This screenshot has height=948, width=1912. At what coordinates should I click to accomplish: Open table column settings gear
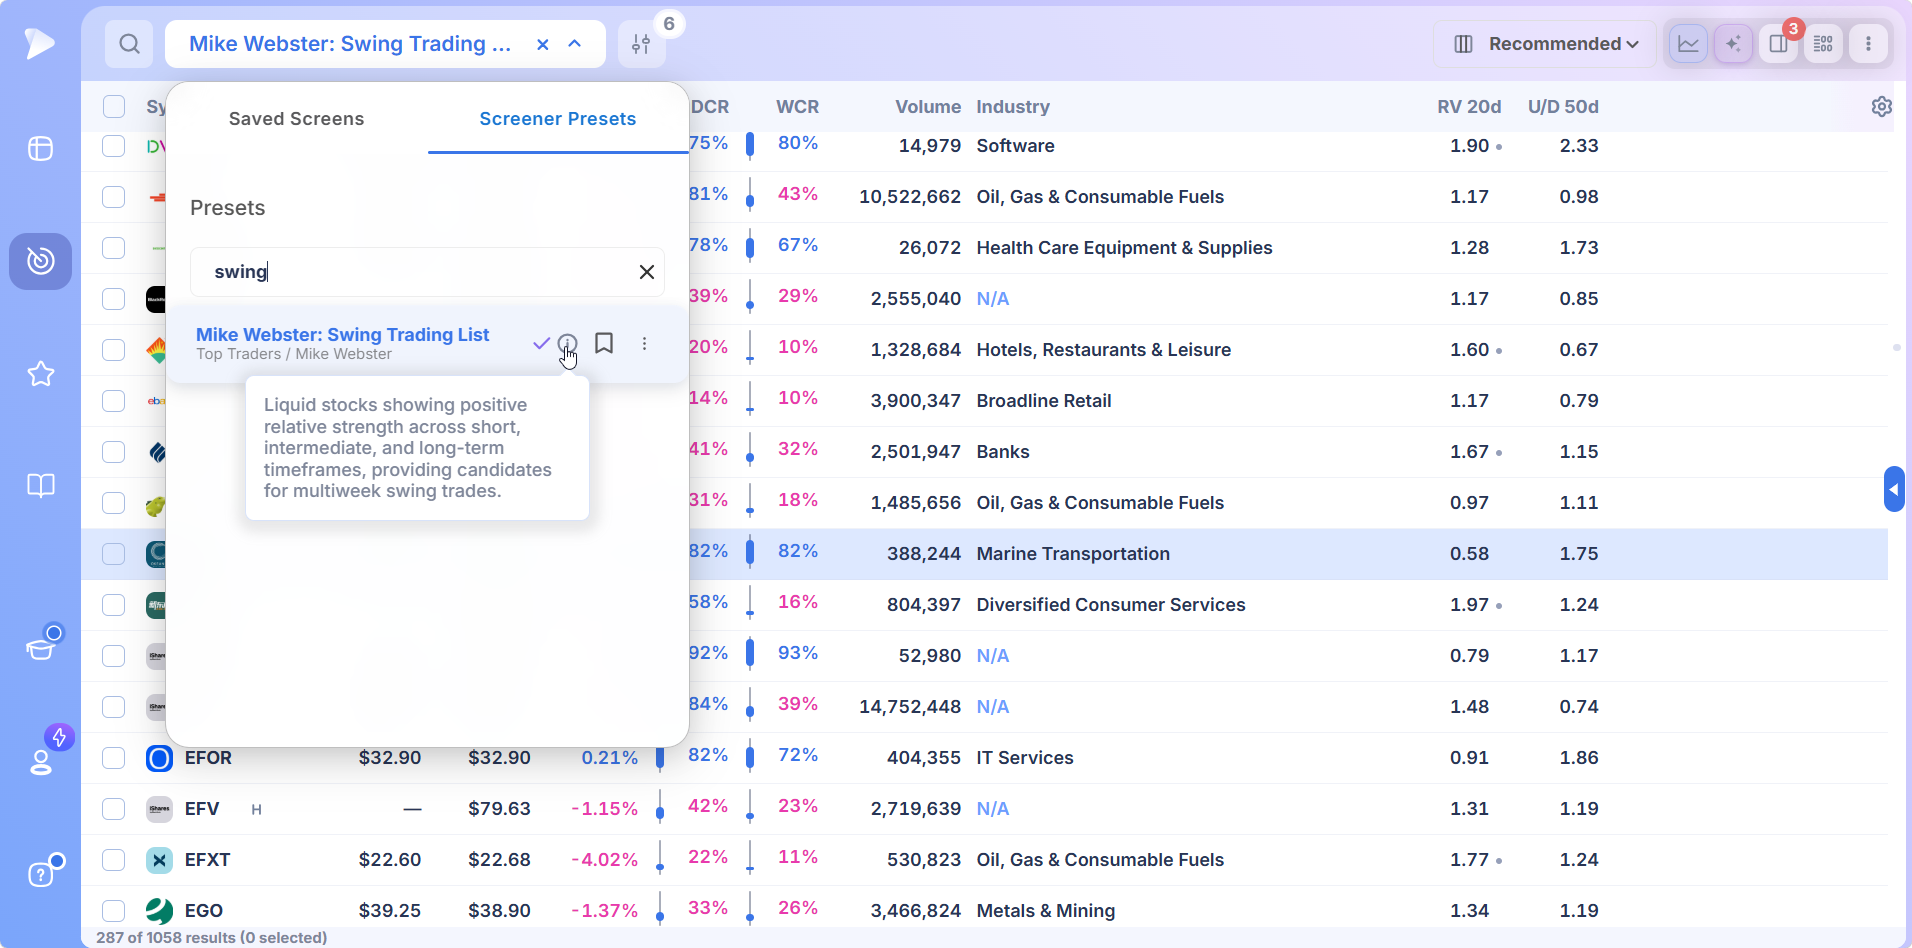point(1881,106)
